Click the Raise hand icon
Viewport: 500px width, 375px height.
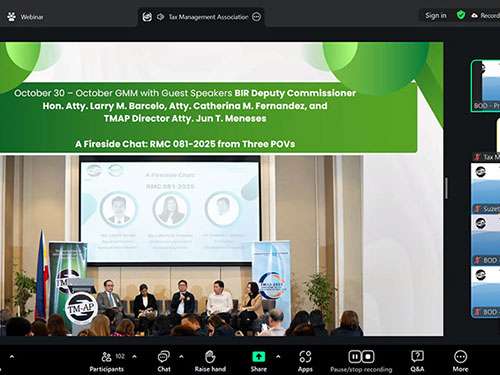pos(210,357)
